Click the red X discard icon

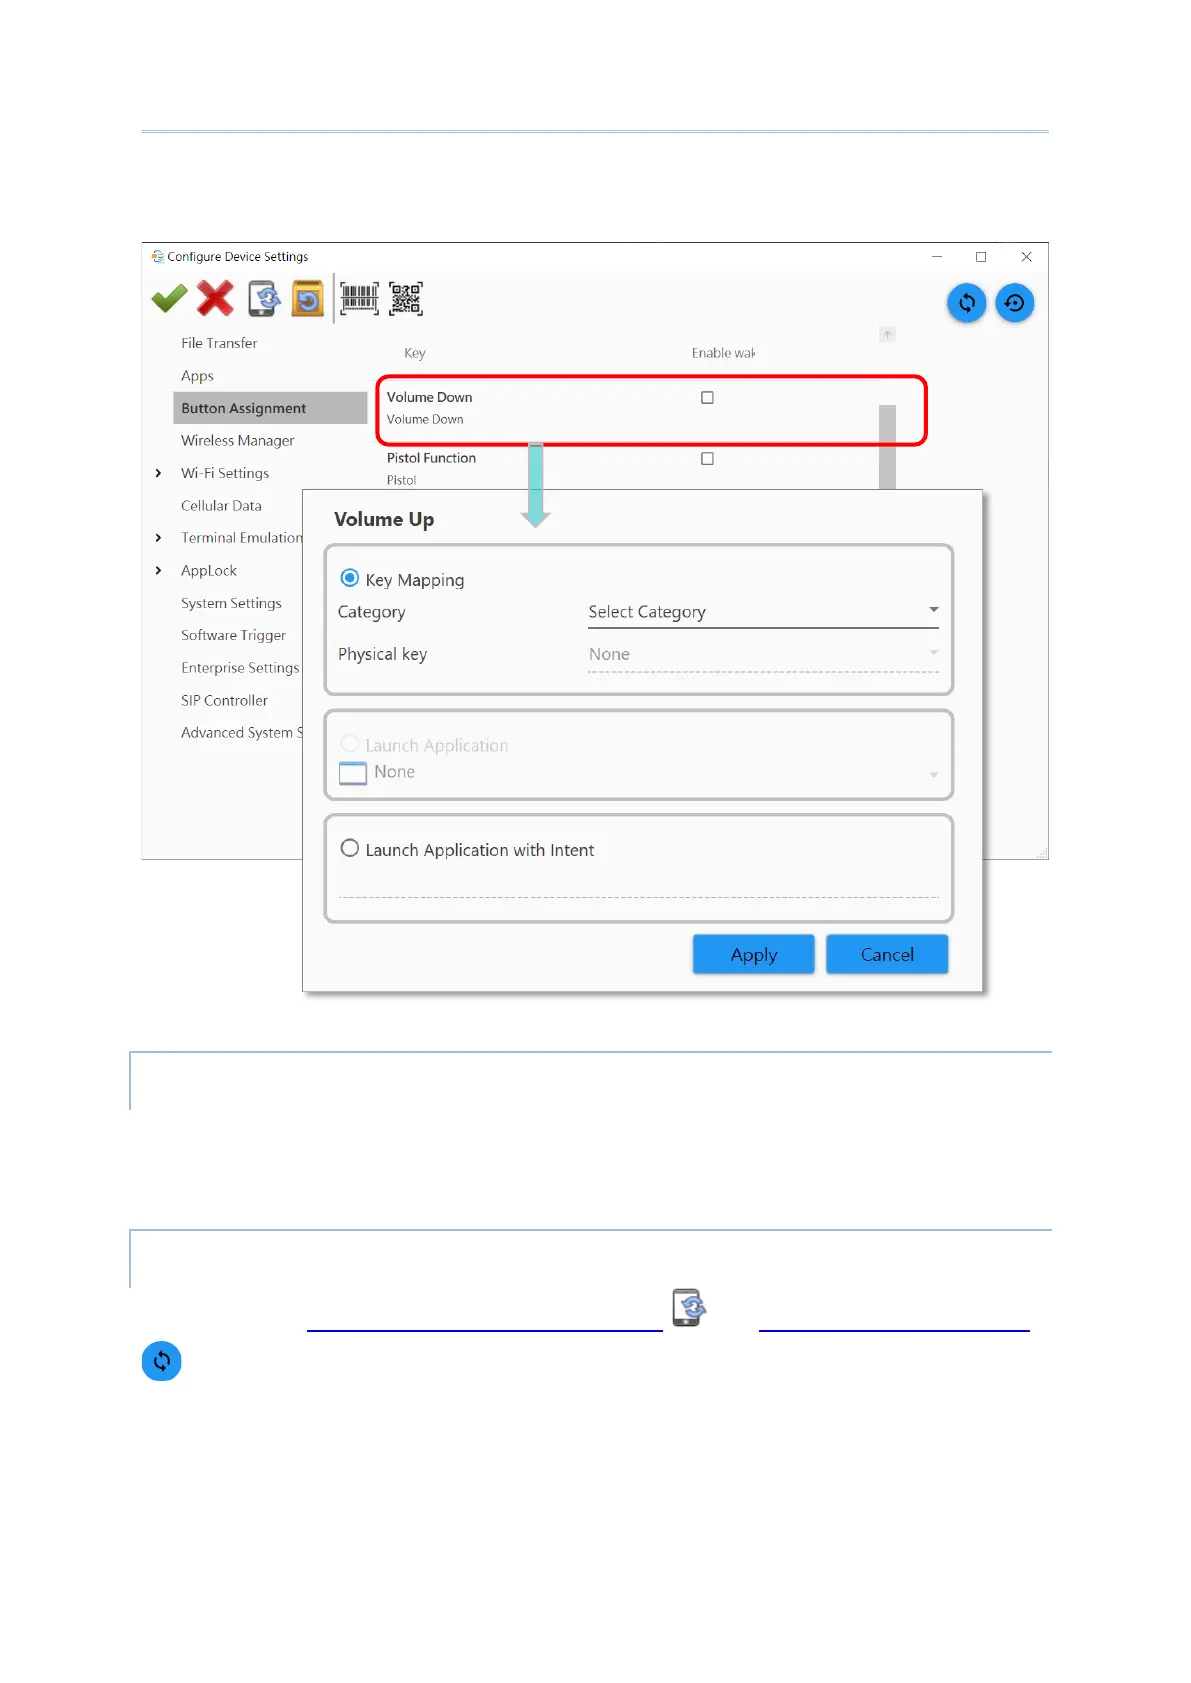pos(215,298)
